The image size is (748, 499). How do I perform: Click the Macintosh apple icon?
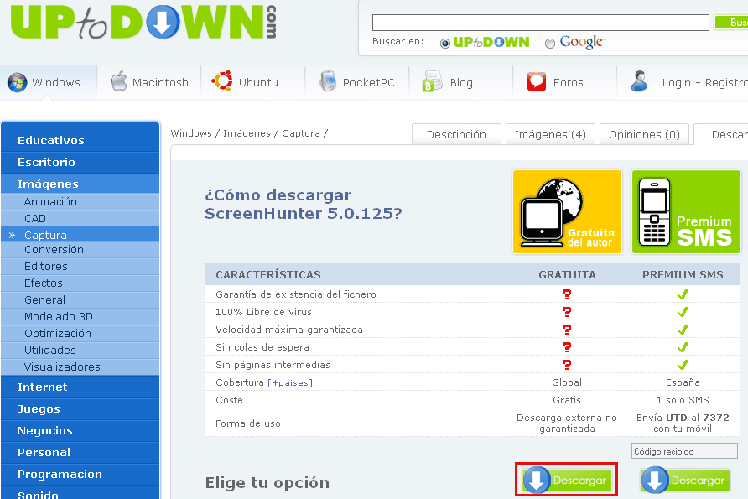[x=119, y=81]
